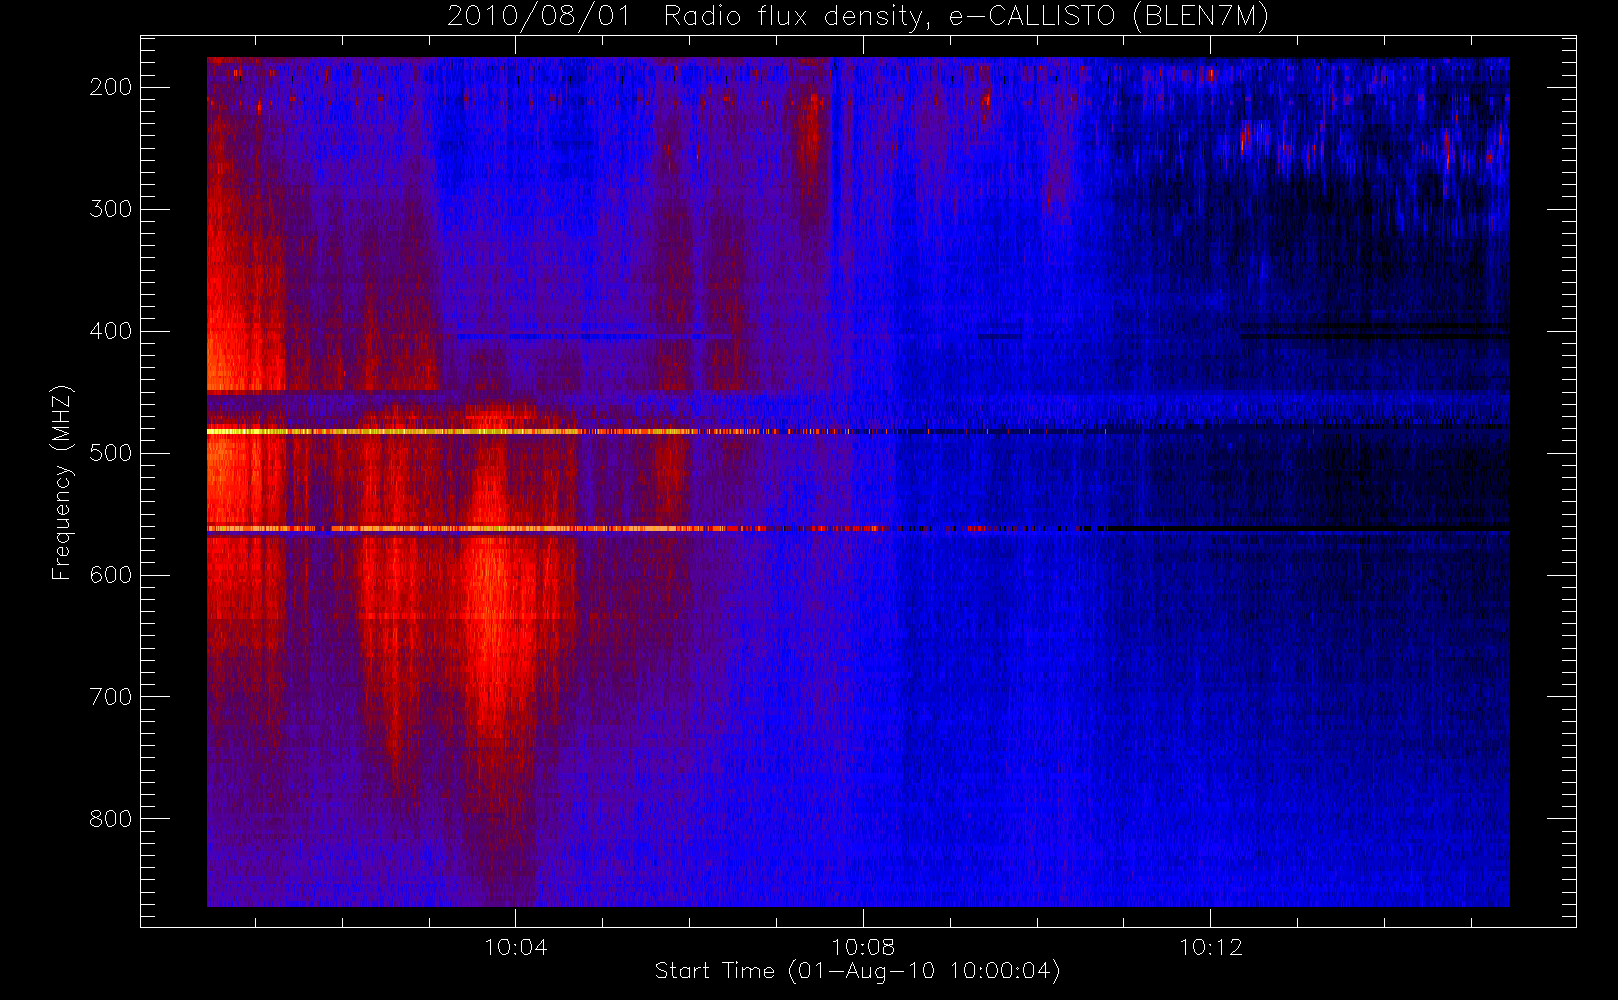Screen dimensions: 1618x1000
Task: Click the 10:04 time axis label
Action: (x=516, y=947)
